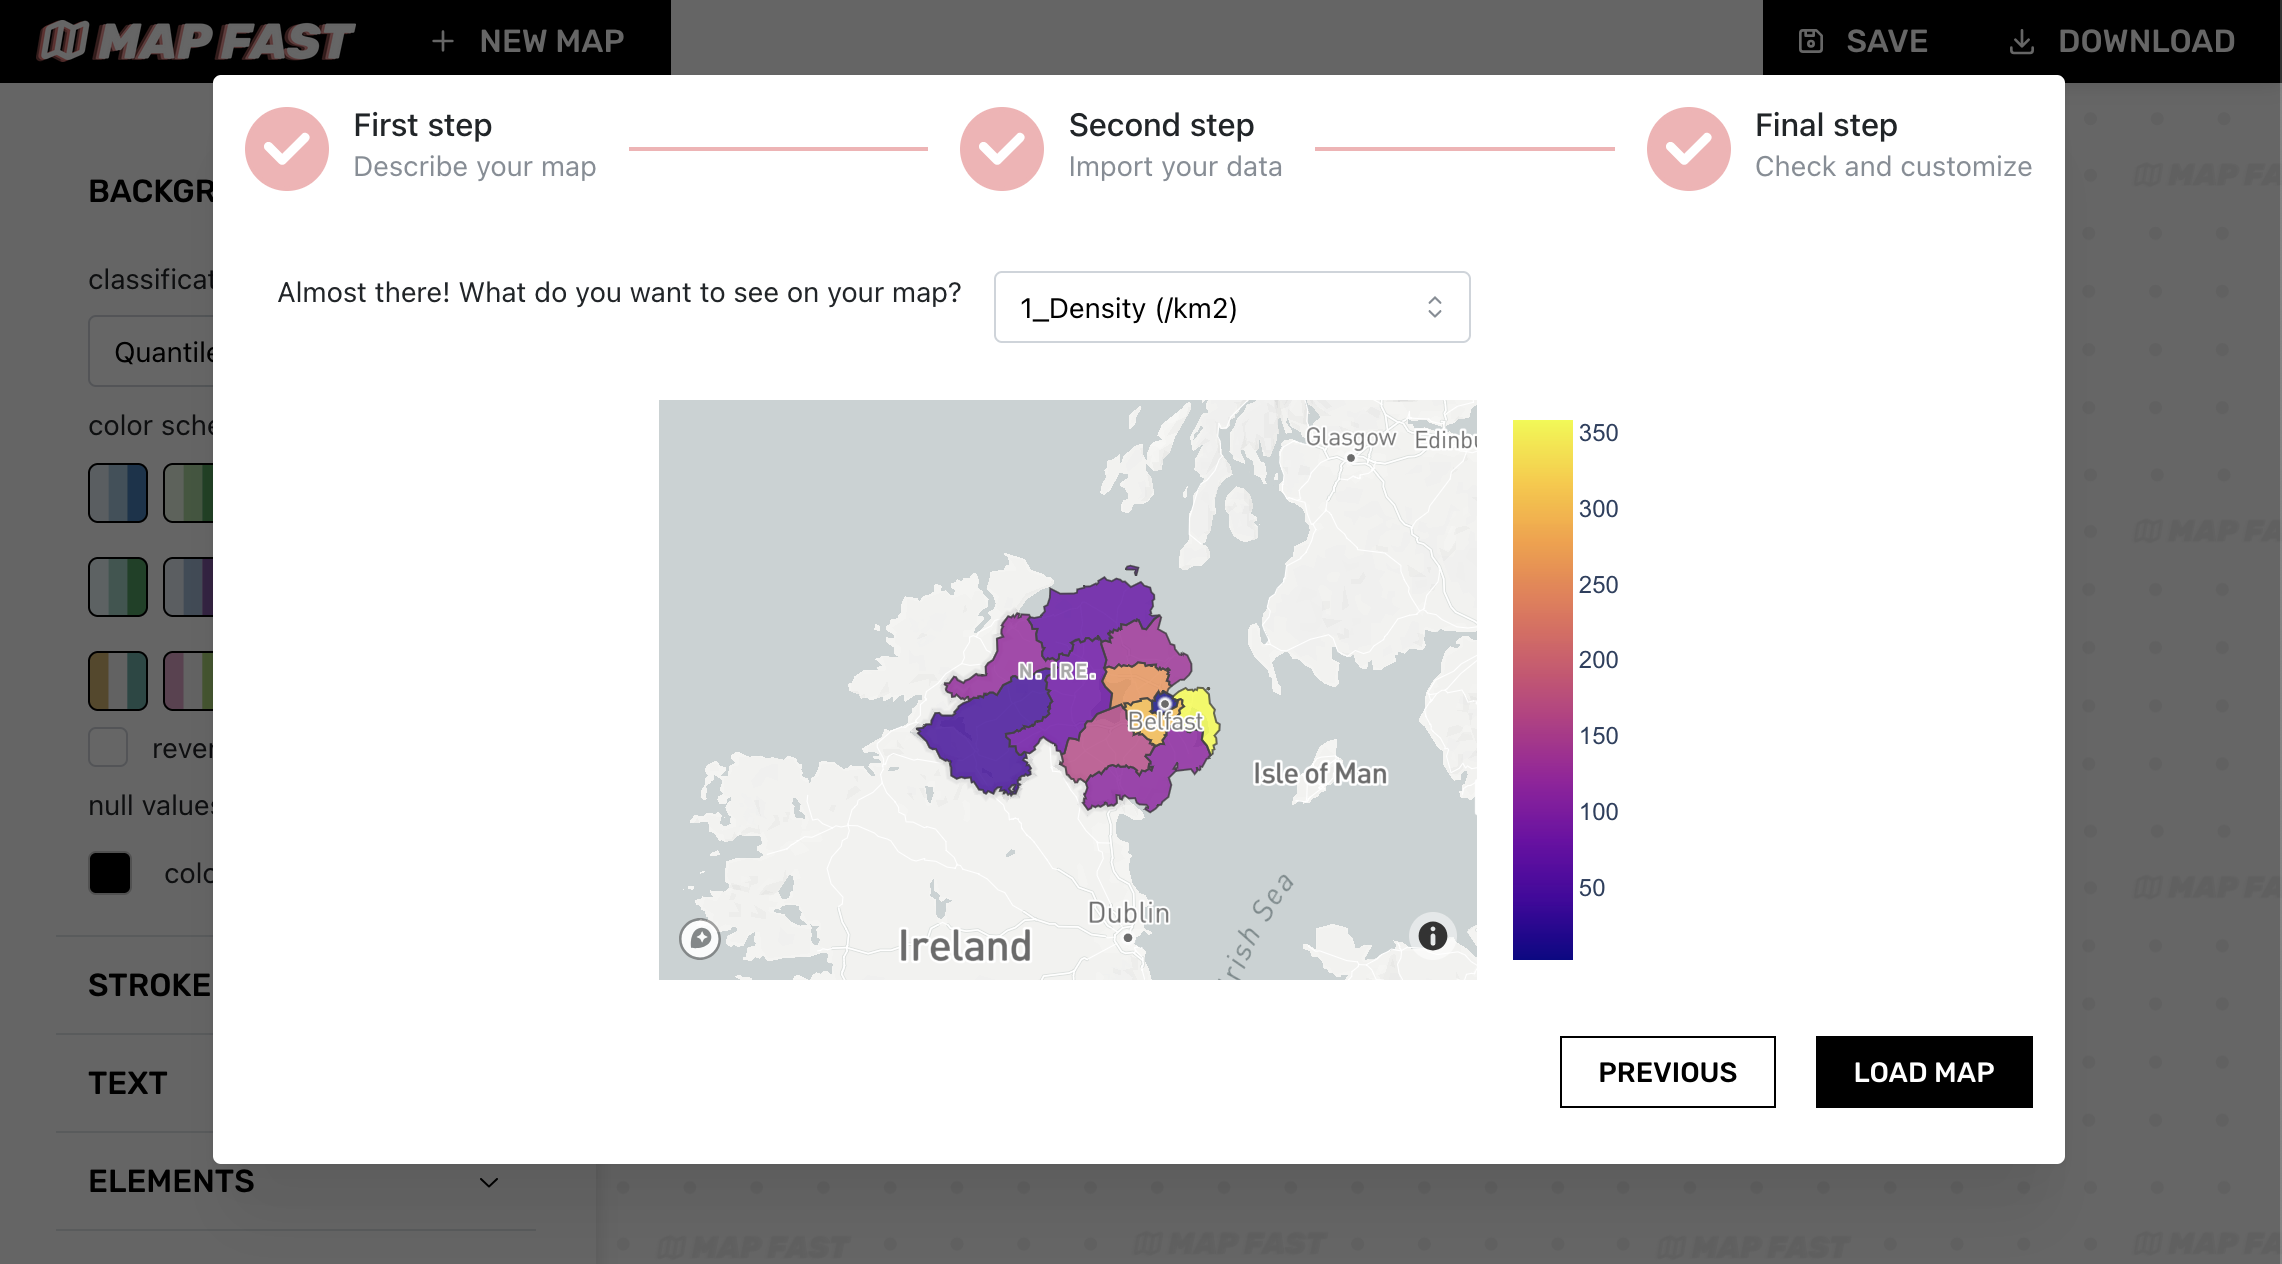2282x1264 pixels.
Task: Select the blue color scheme swatch
Action: (118, 493)
